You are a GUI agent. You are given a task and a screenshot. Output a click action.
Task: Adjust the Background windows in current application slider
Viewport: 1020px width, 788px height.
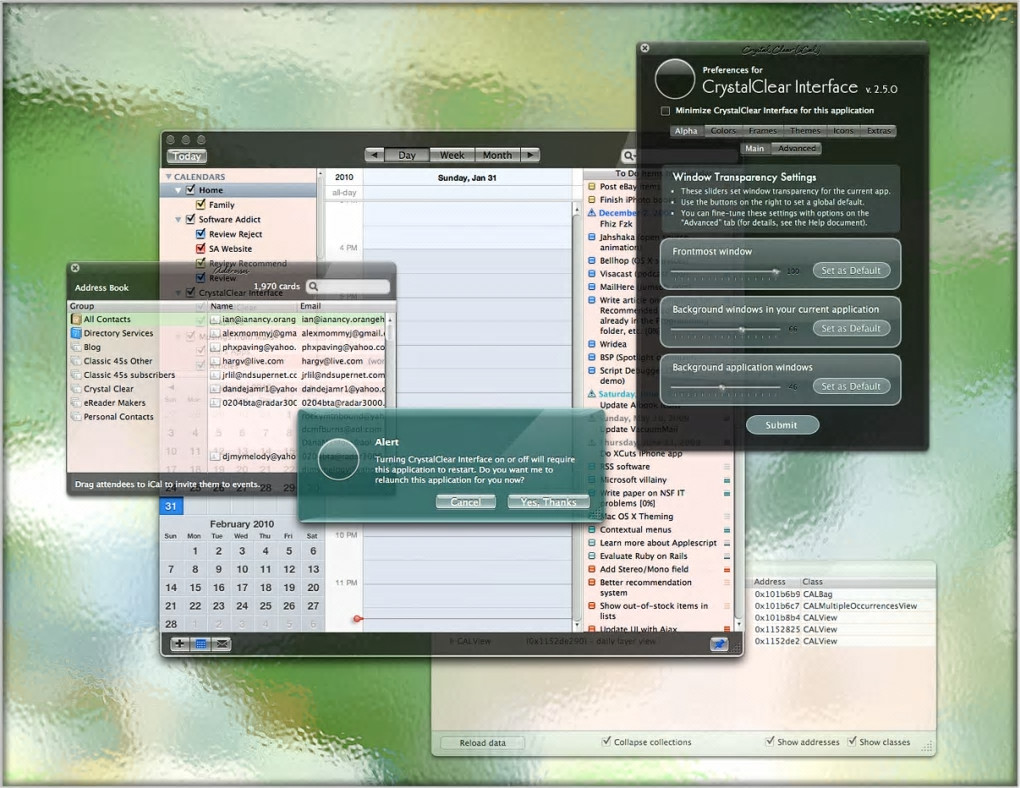click(x=742, y=329)
